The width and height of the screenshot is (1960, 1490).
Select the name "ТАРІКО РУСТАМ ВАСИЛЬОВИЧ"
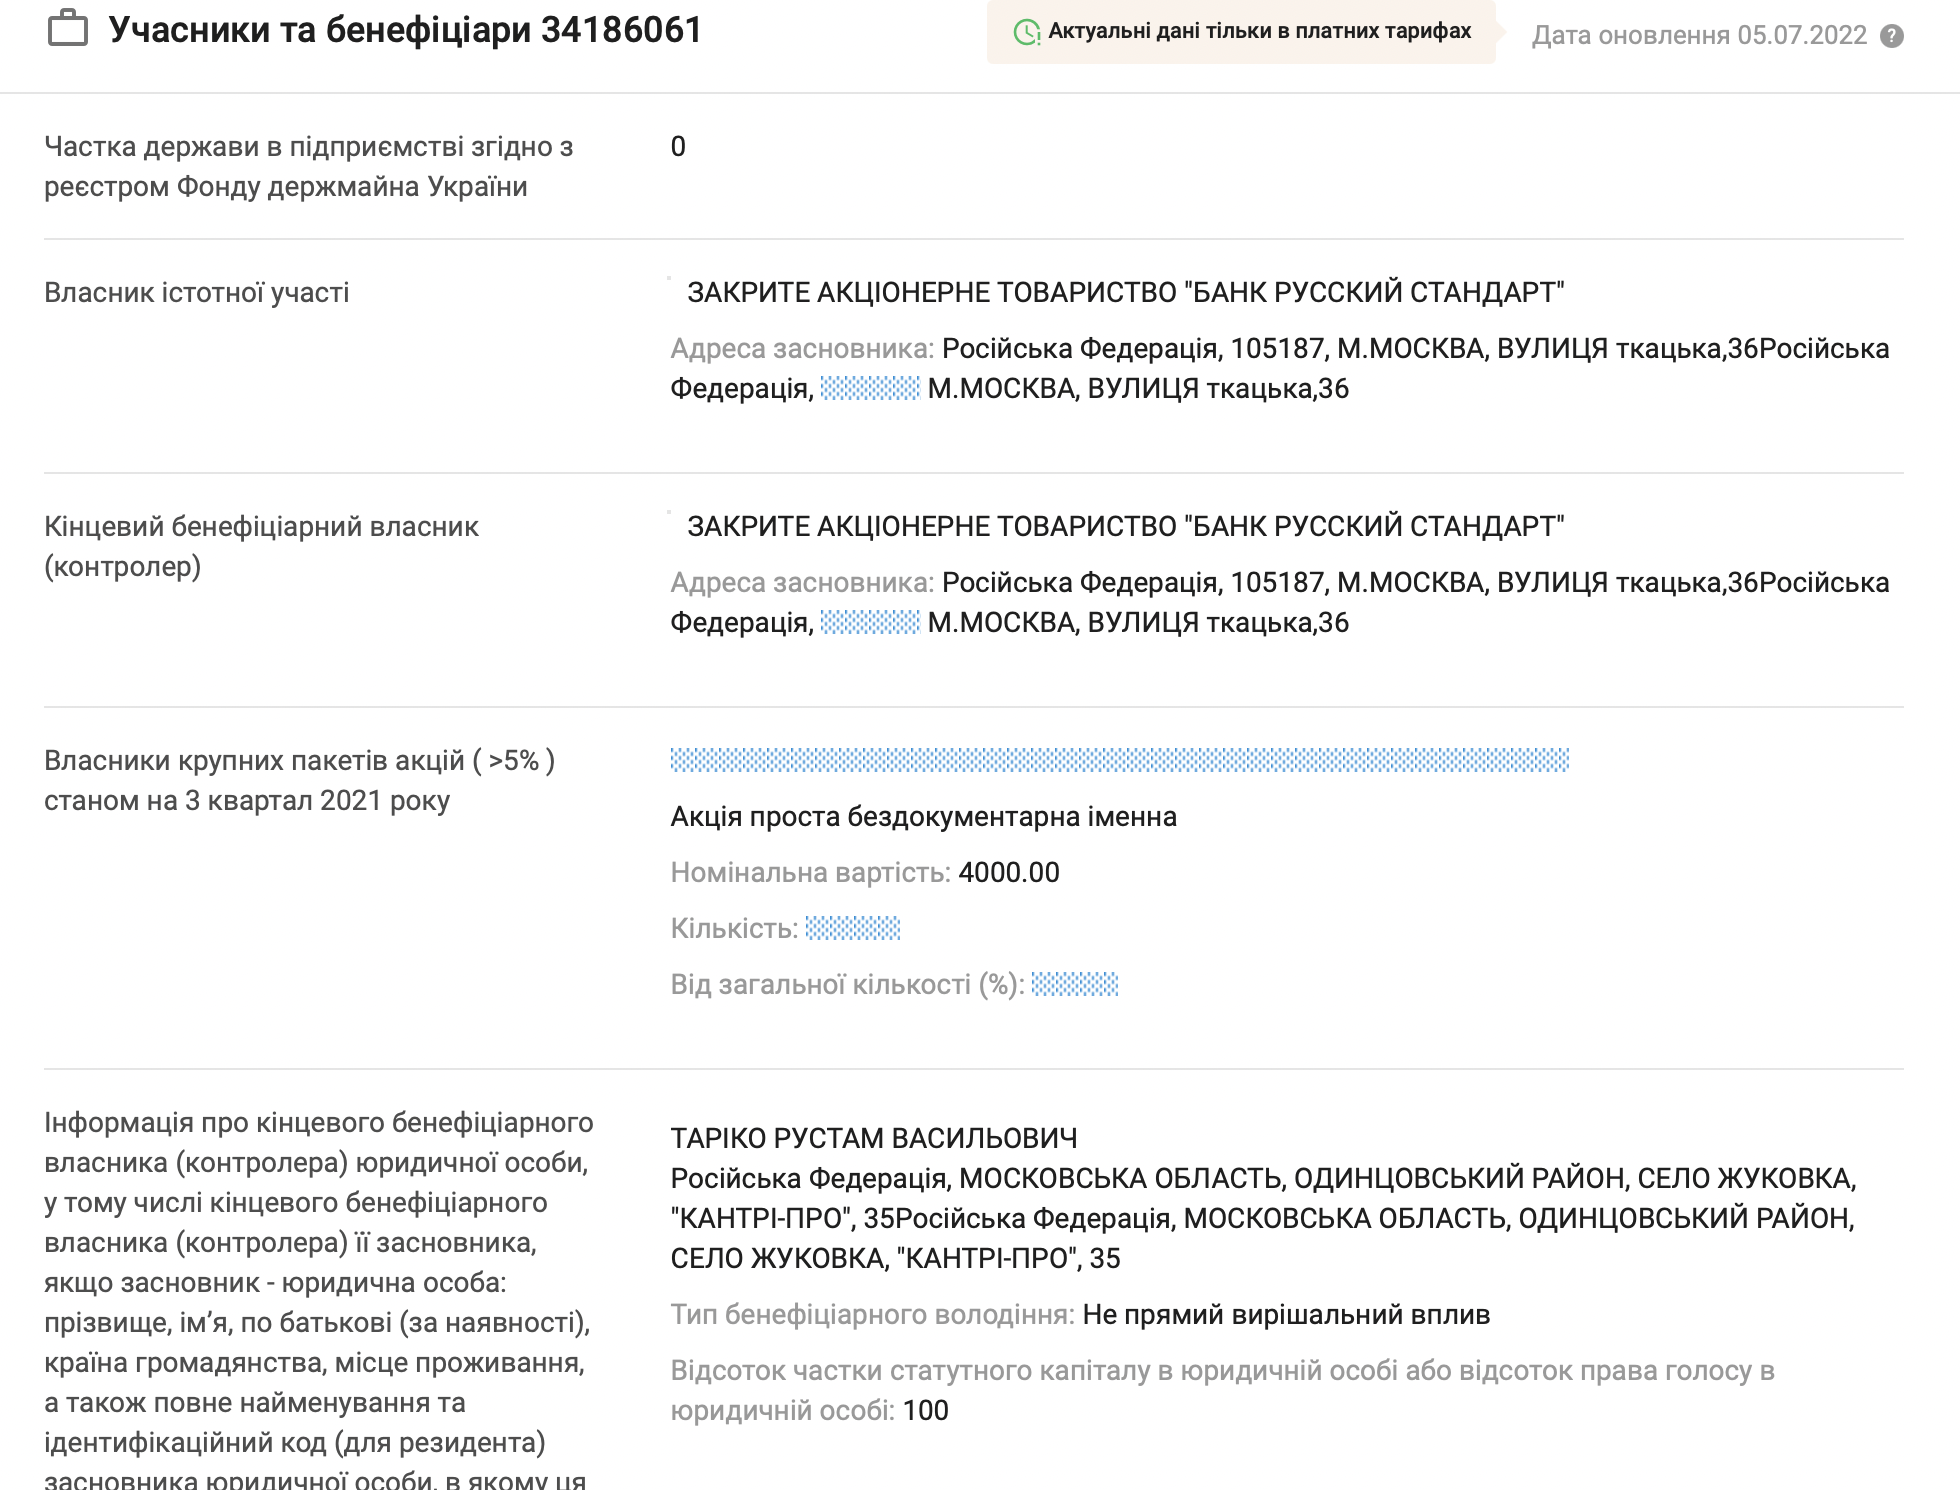tap(874, 1139)
